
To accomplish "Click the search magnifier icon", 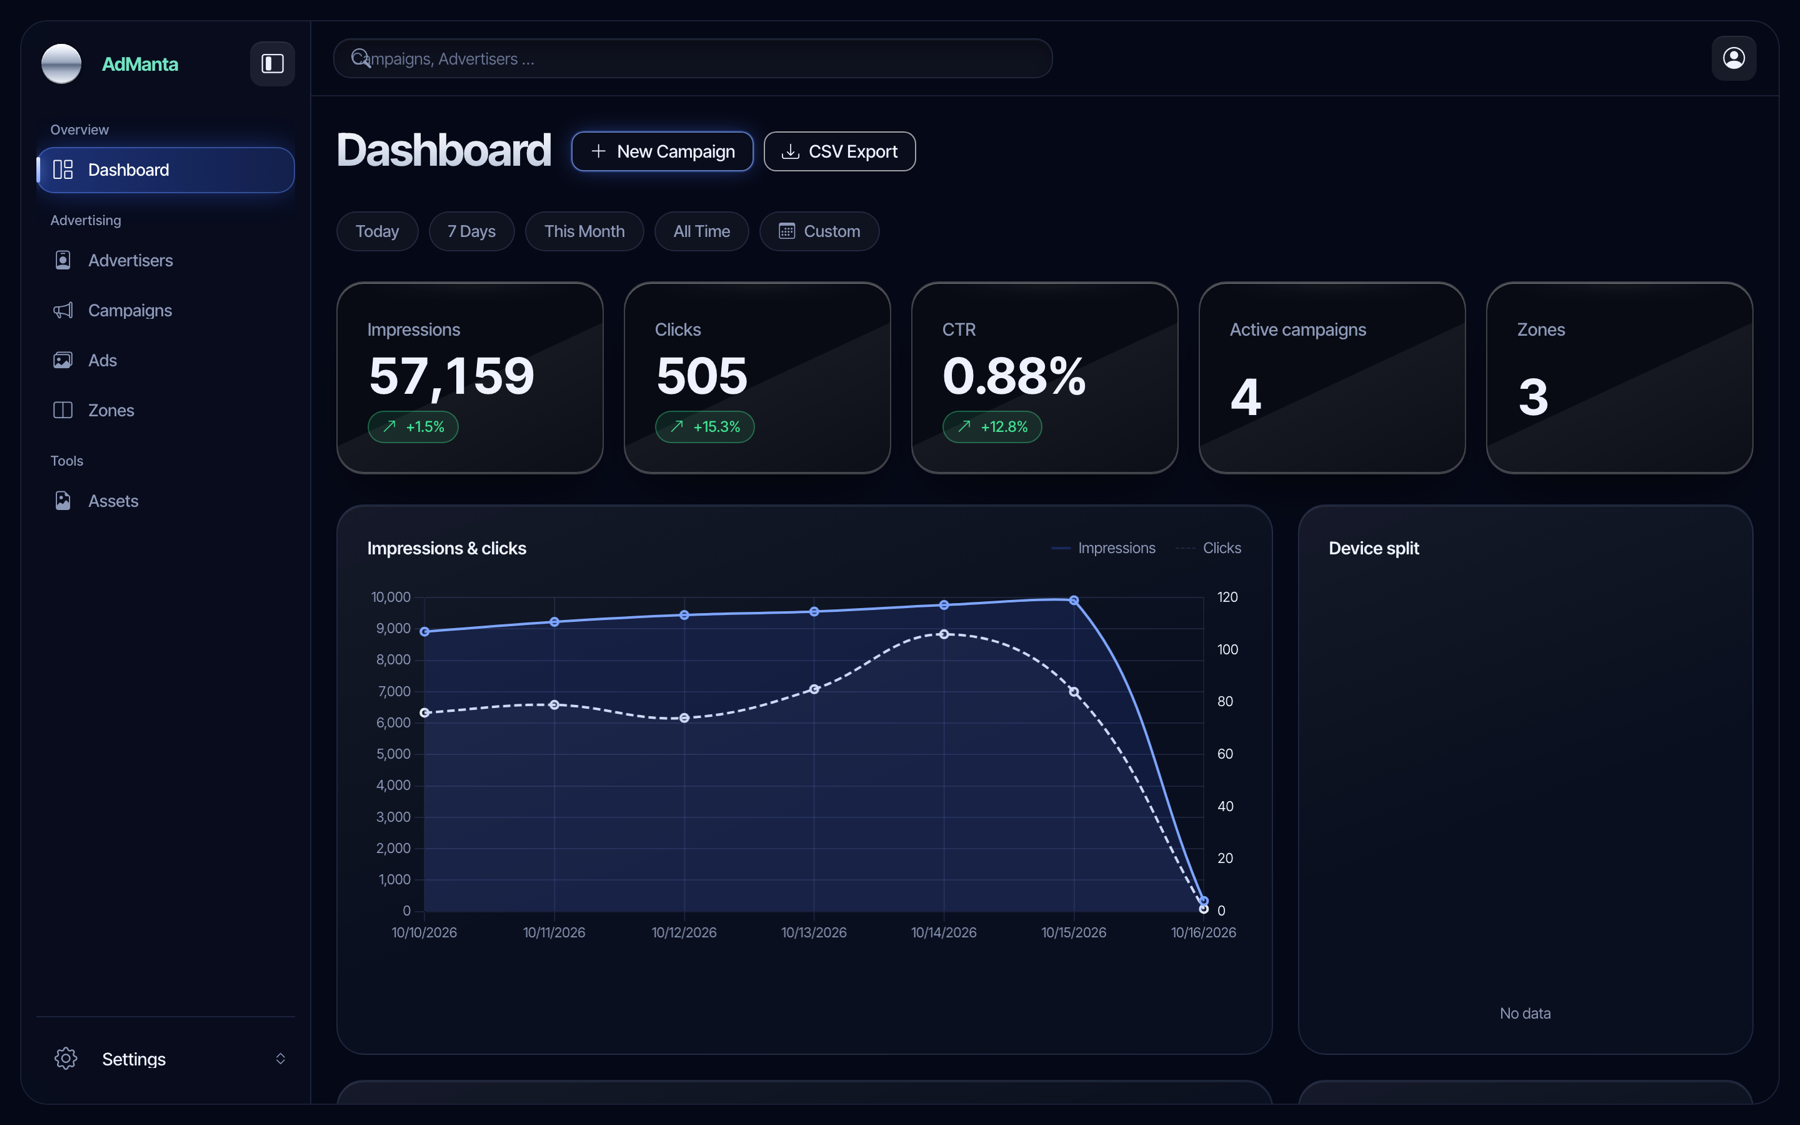I will 360,58.
